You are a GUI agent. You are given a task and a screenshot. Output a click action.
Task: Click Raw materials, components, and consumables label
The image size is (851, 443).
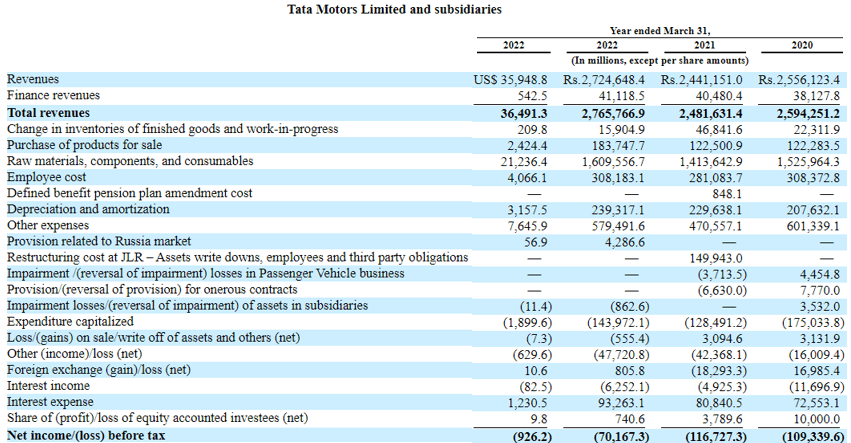(x=130, y=161)
